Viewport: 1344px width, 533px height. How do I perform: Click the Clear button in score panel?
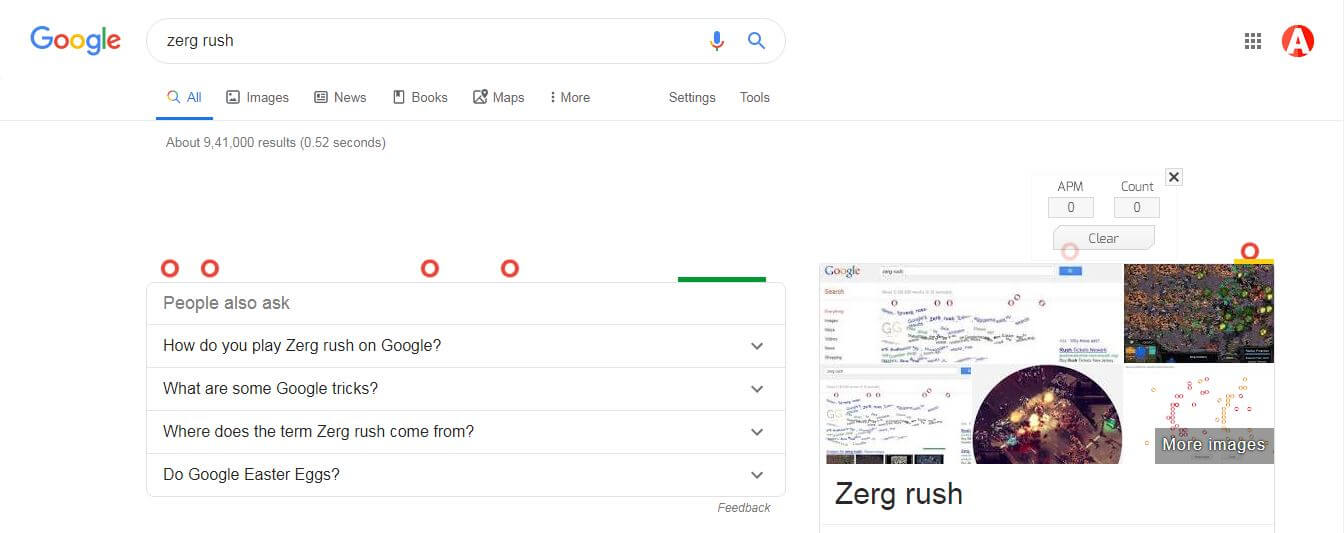point(1103,238)
